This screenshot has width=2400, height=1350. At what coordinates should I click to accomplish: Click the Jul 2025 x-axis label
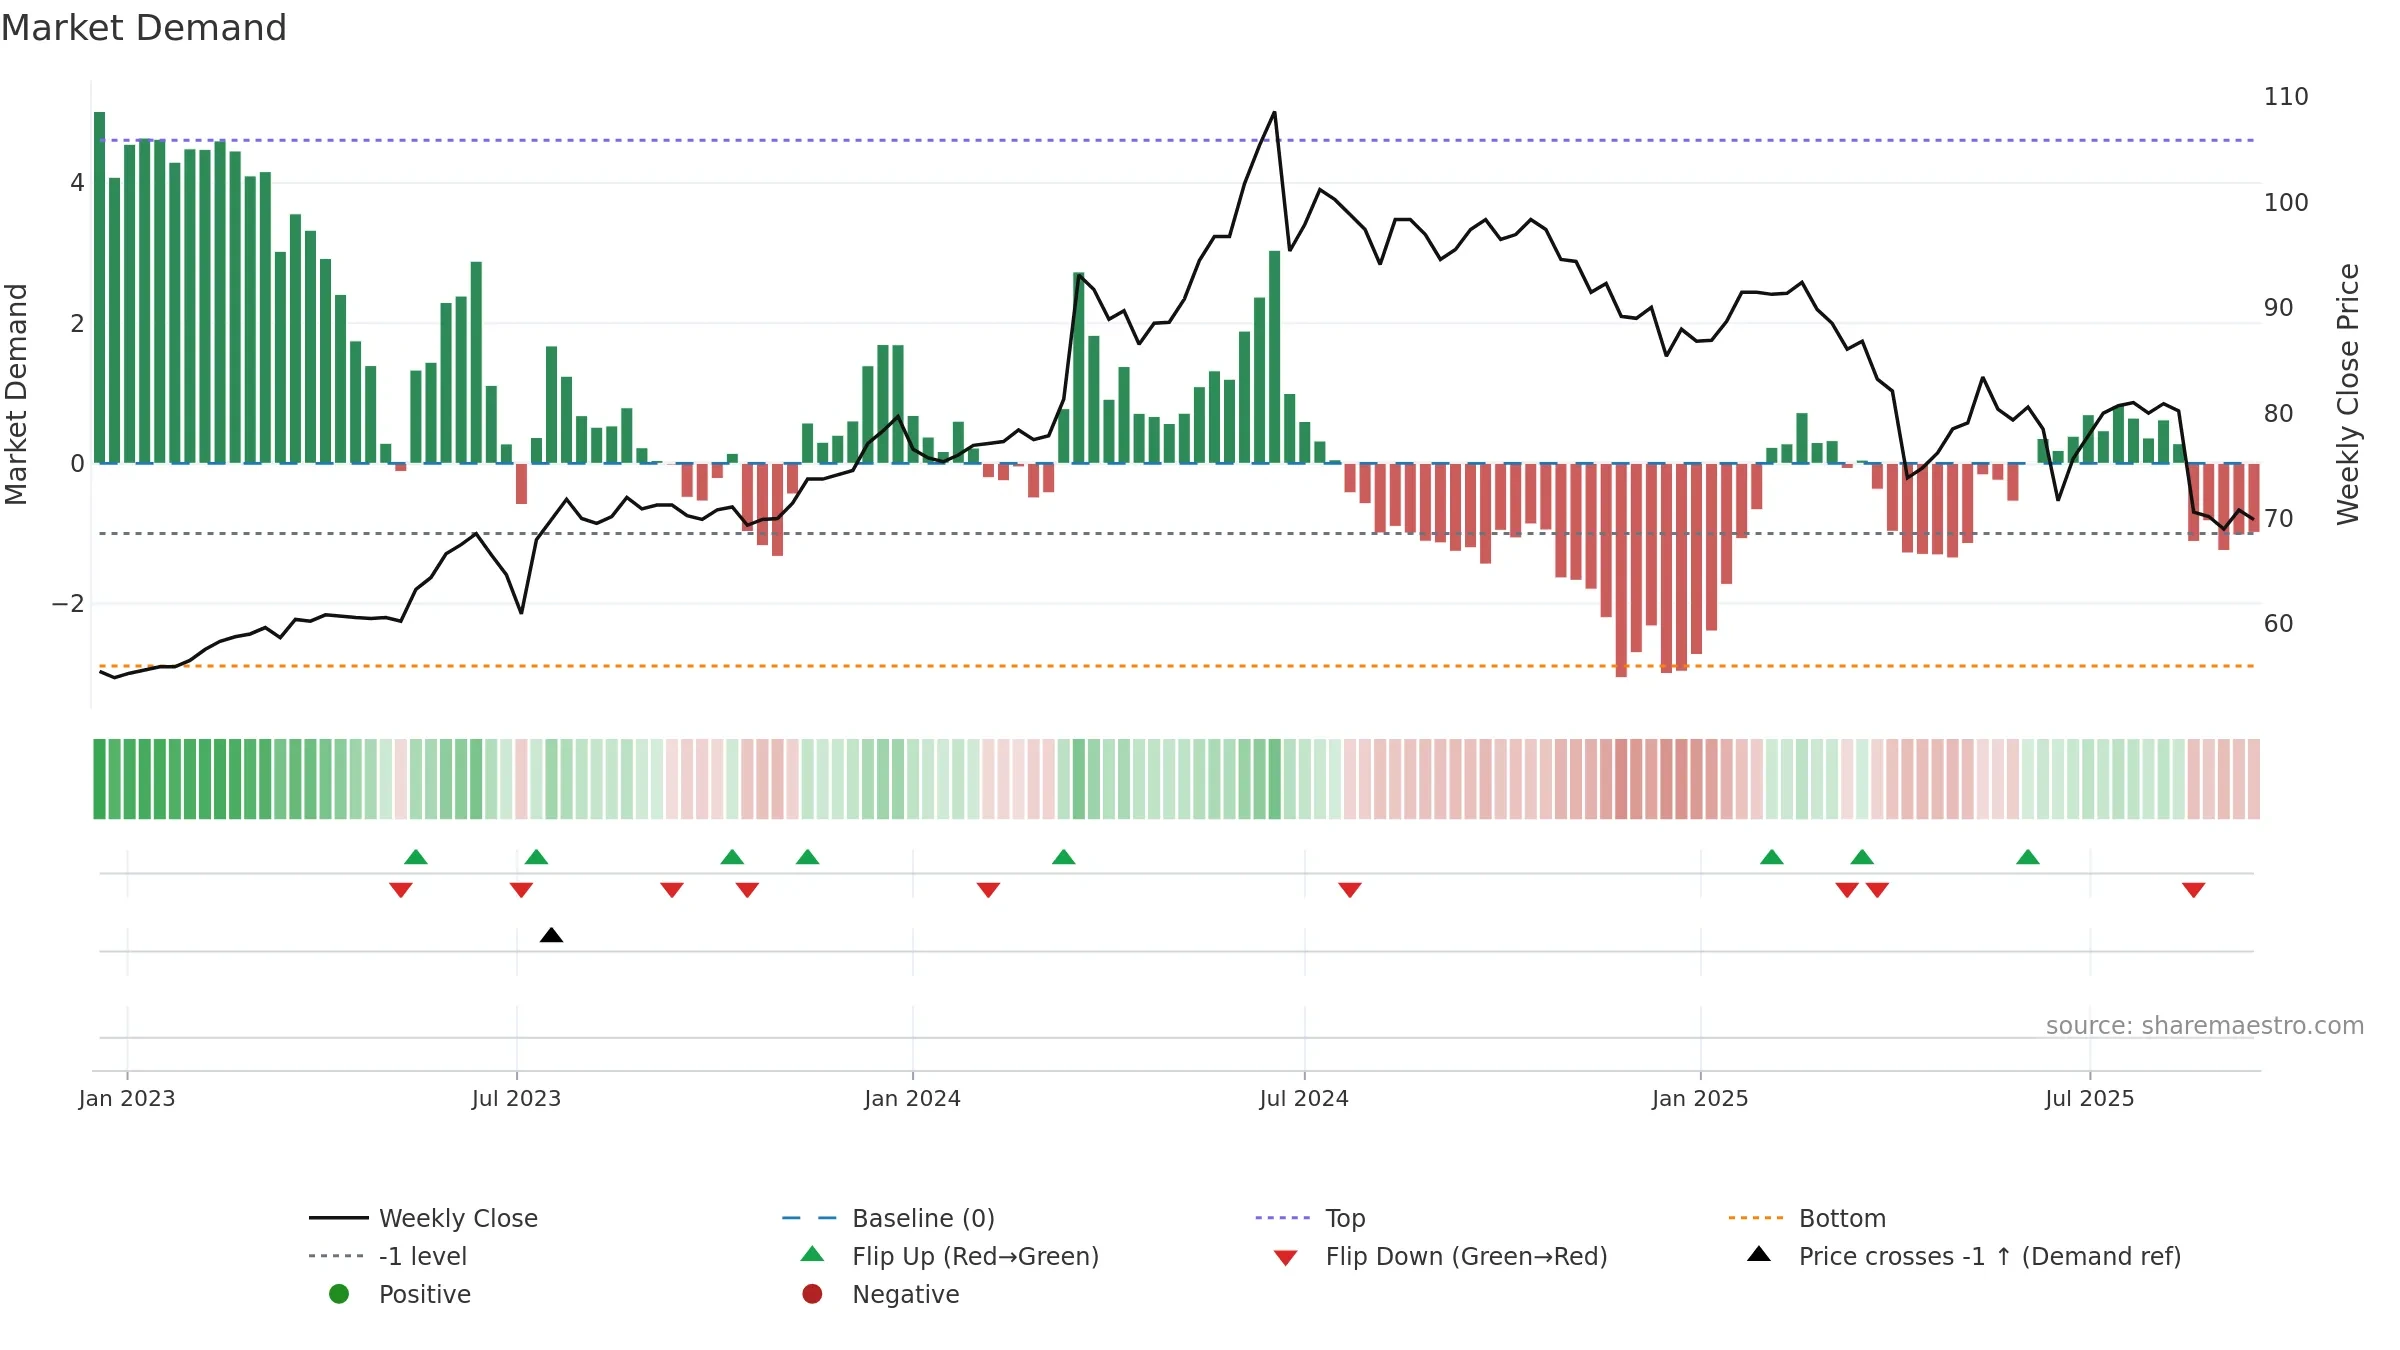pos(2089,1098)
